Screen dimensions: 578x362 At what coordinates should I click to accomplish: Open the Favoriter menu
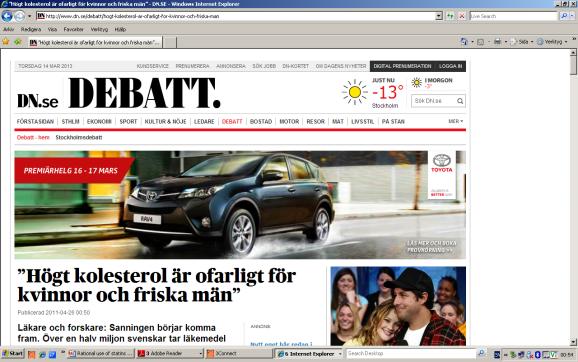coord(73,29)
